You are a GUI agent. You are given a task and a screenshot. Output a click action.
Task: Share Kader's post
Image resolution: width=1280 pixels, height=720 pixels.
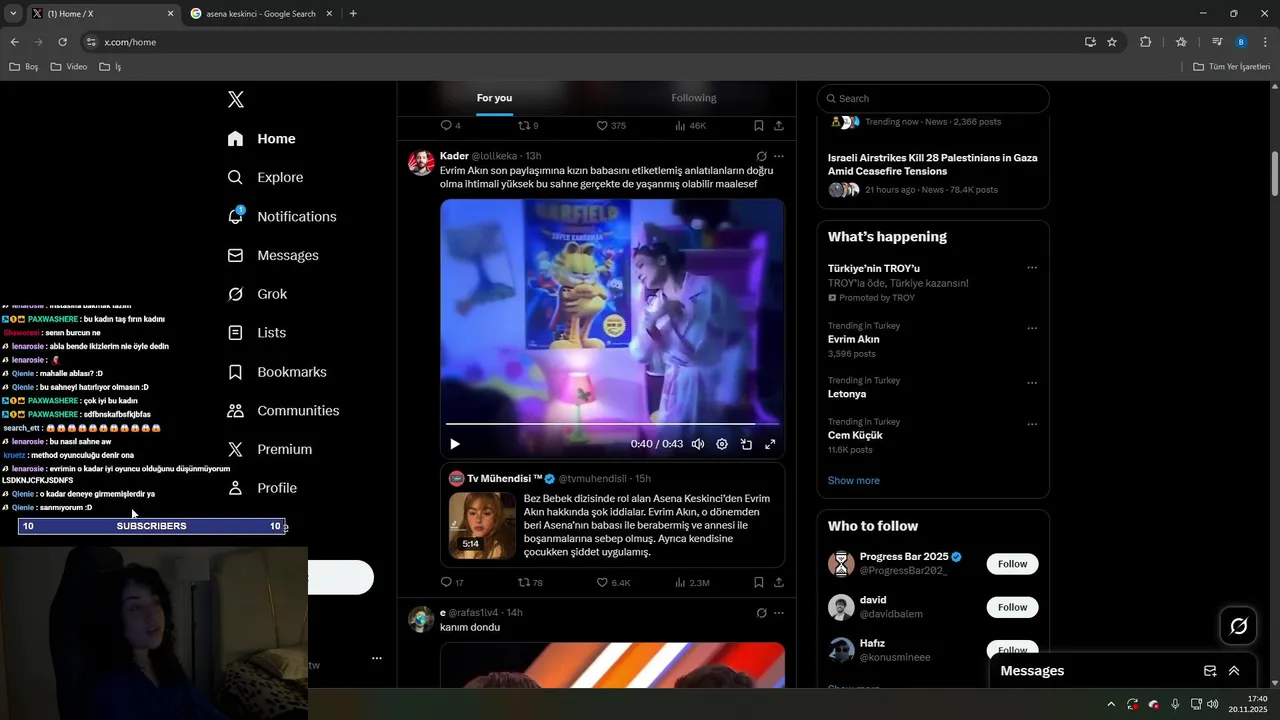point(779,582)
